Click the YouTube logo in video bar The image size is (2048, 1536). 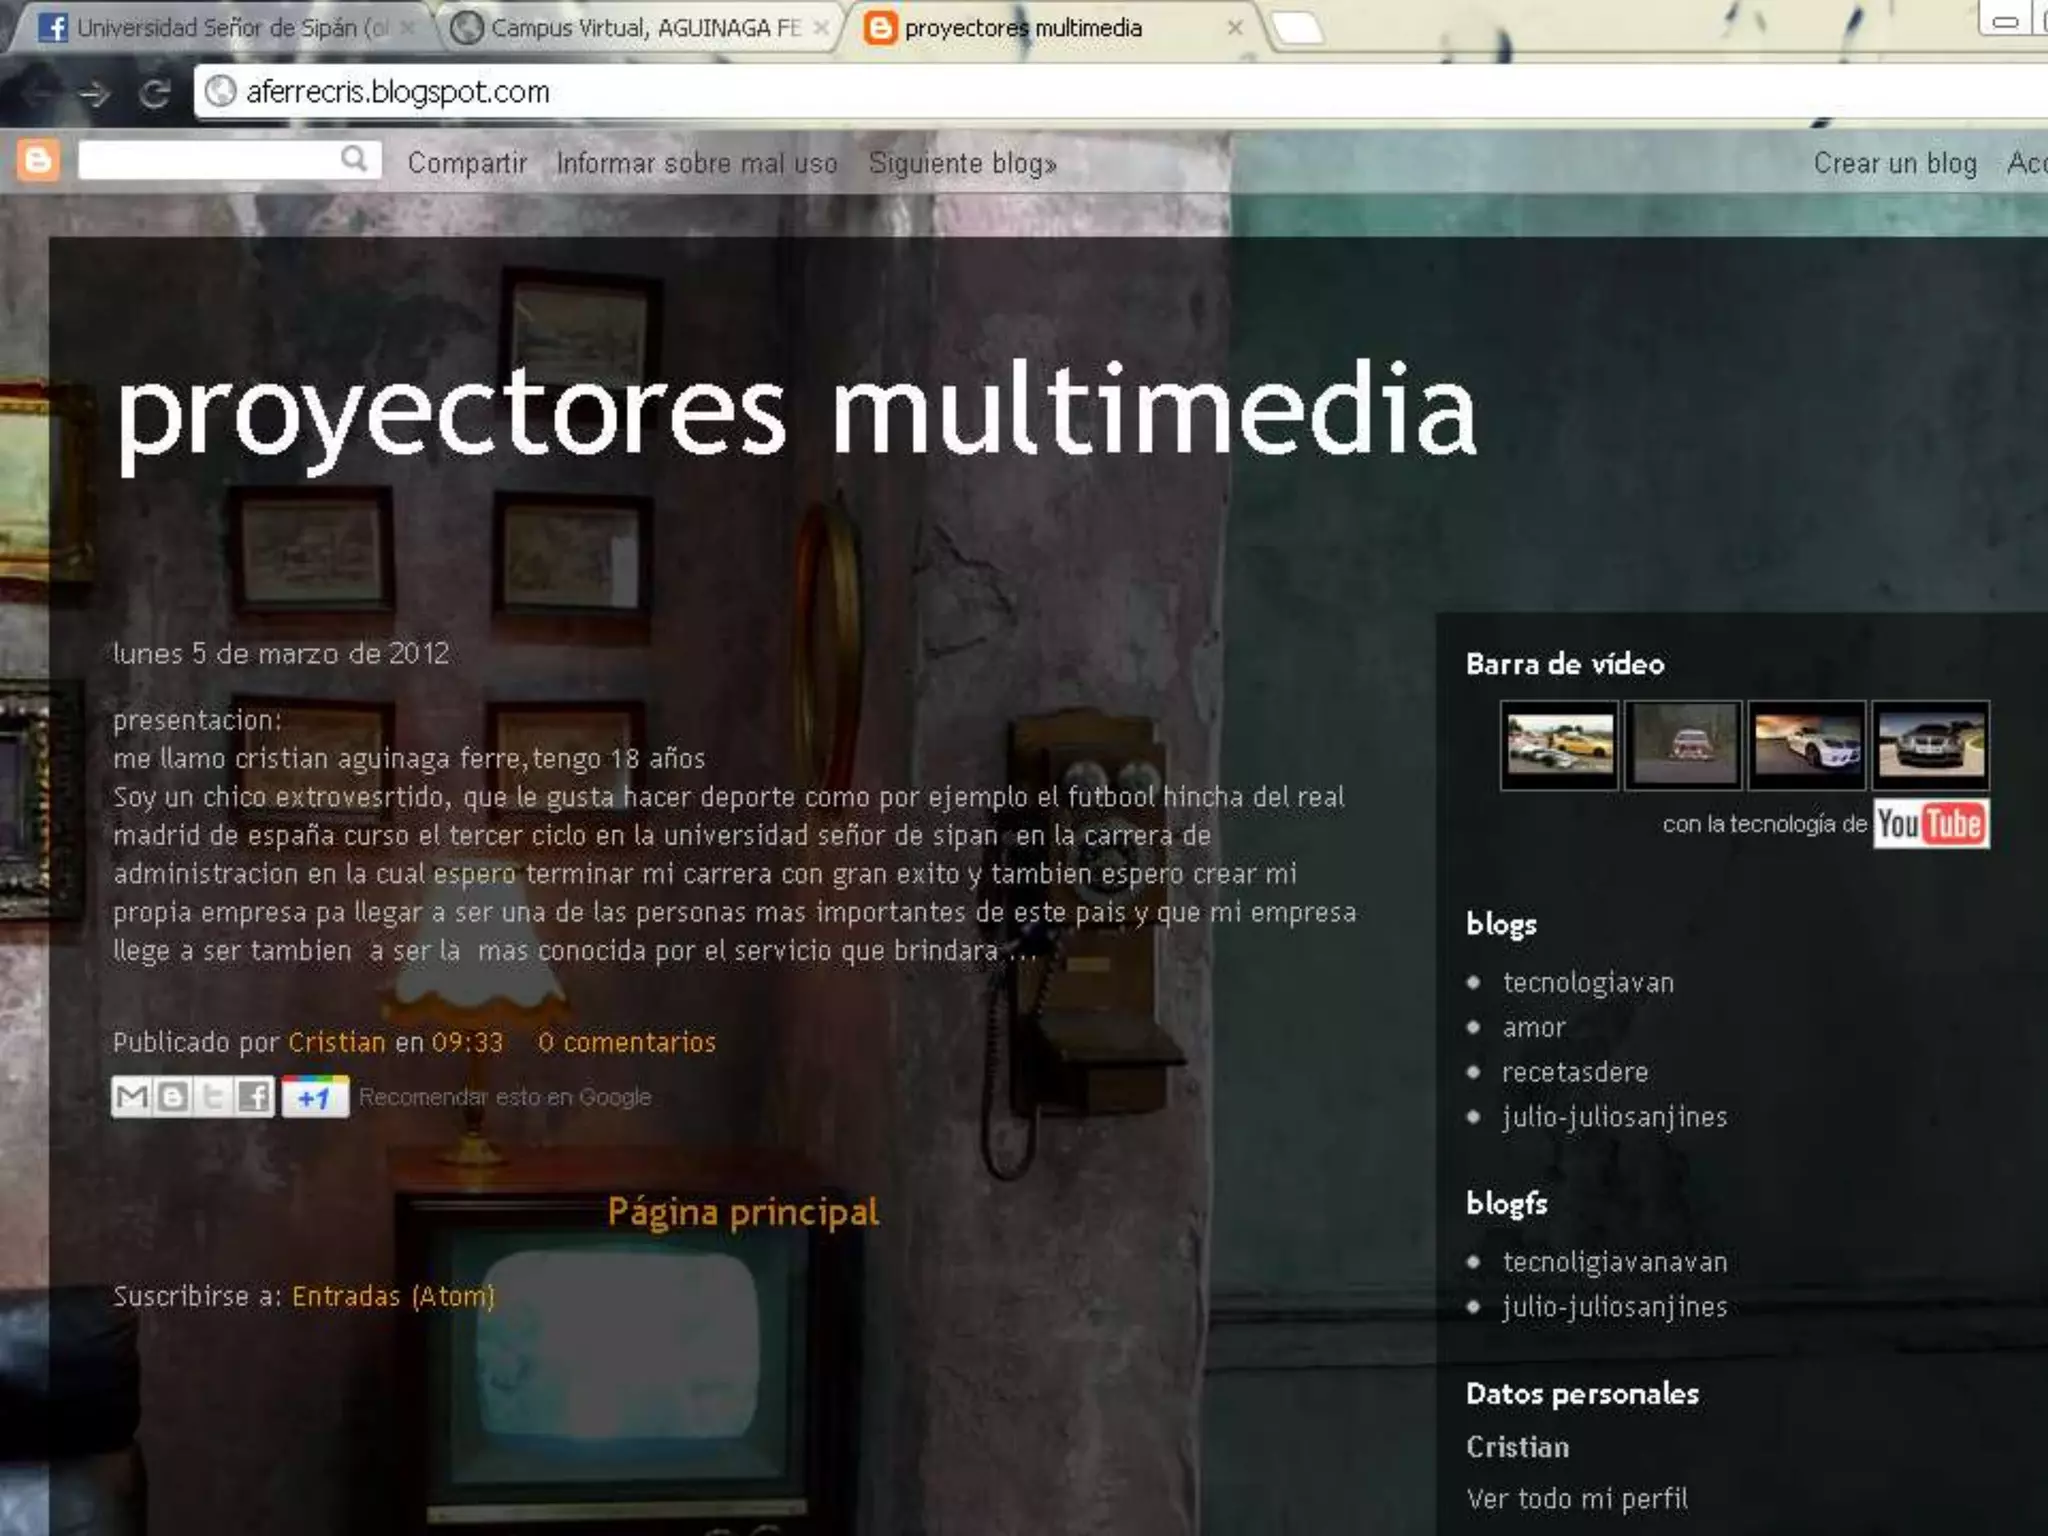pos(1930,824)
